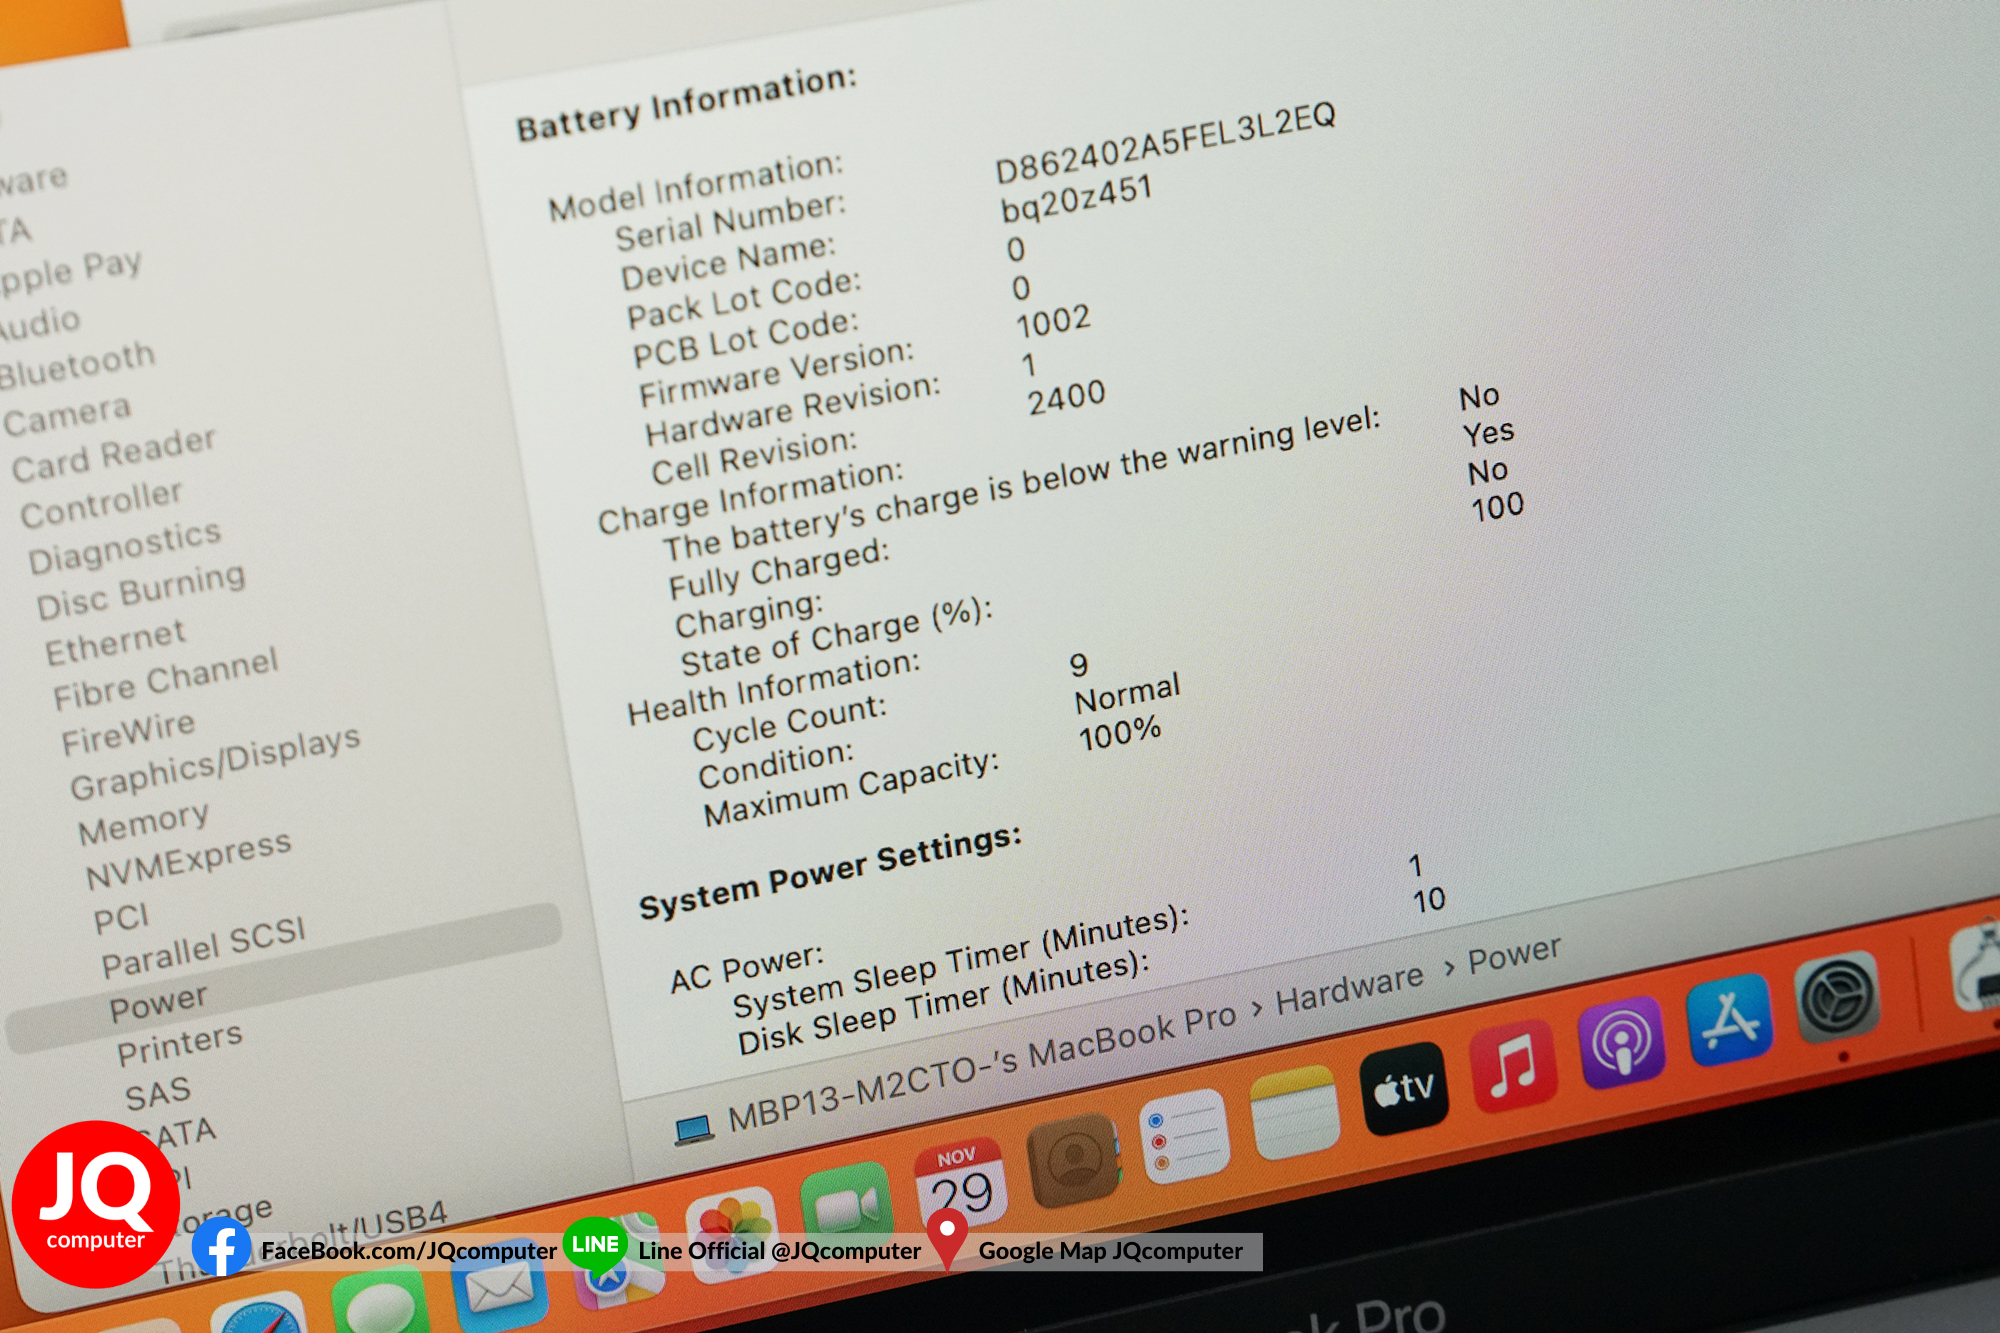Click the laptop icon in path bar

tap(694, 1129)
